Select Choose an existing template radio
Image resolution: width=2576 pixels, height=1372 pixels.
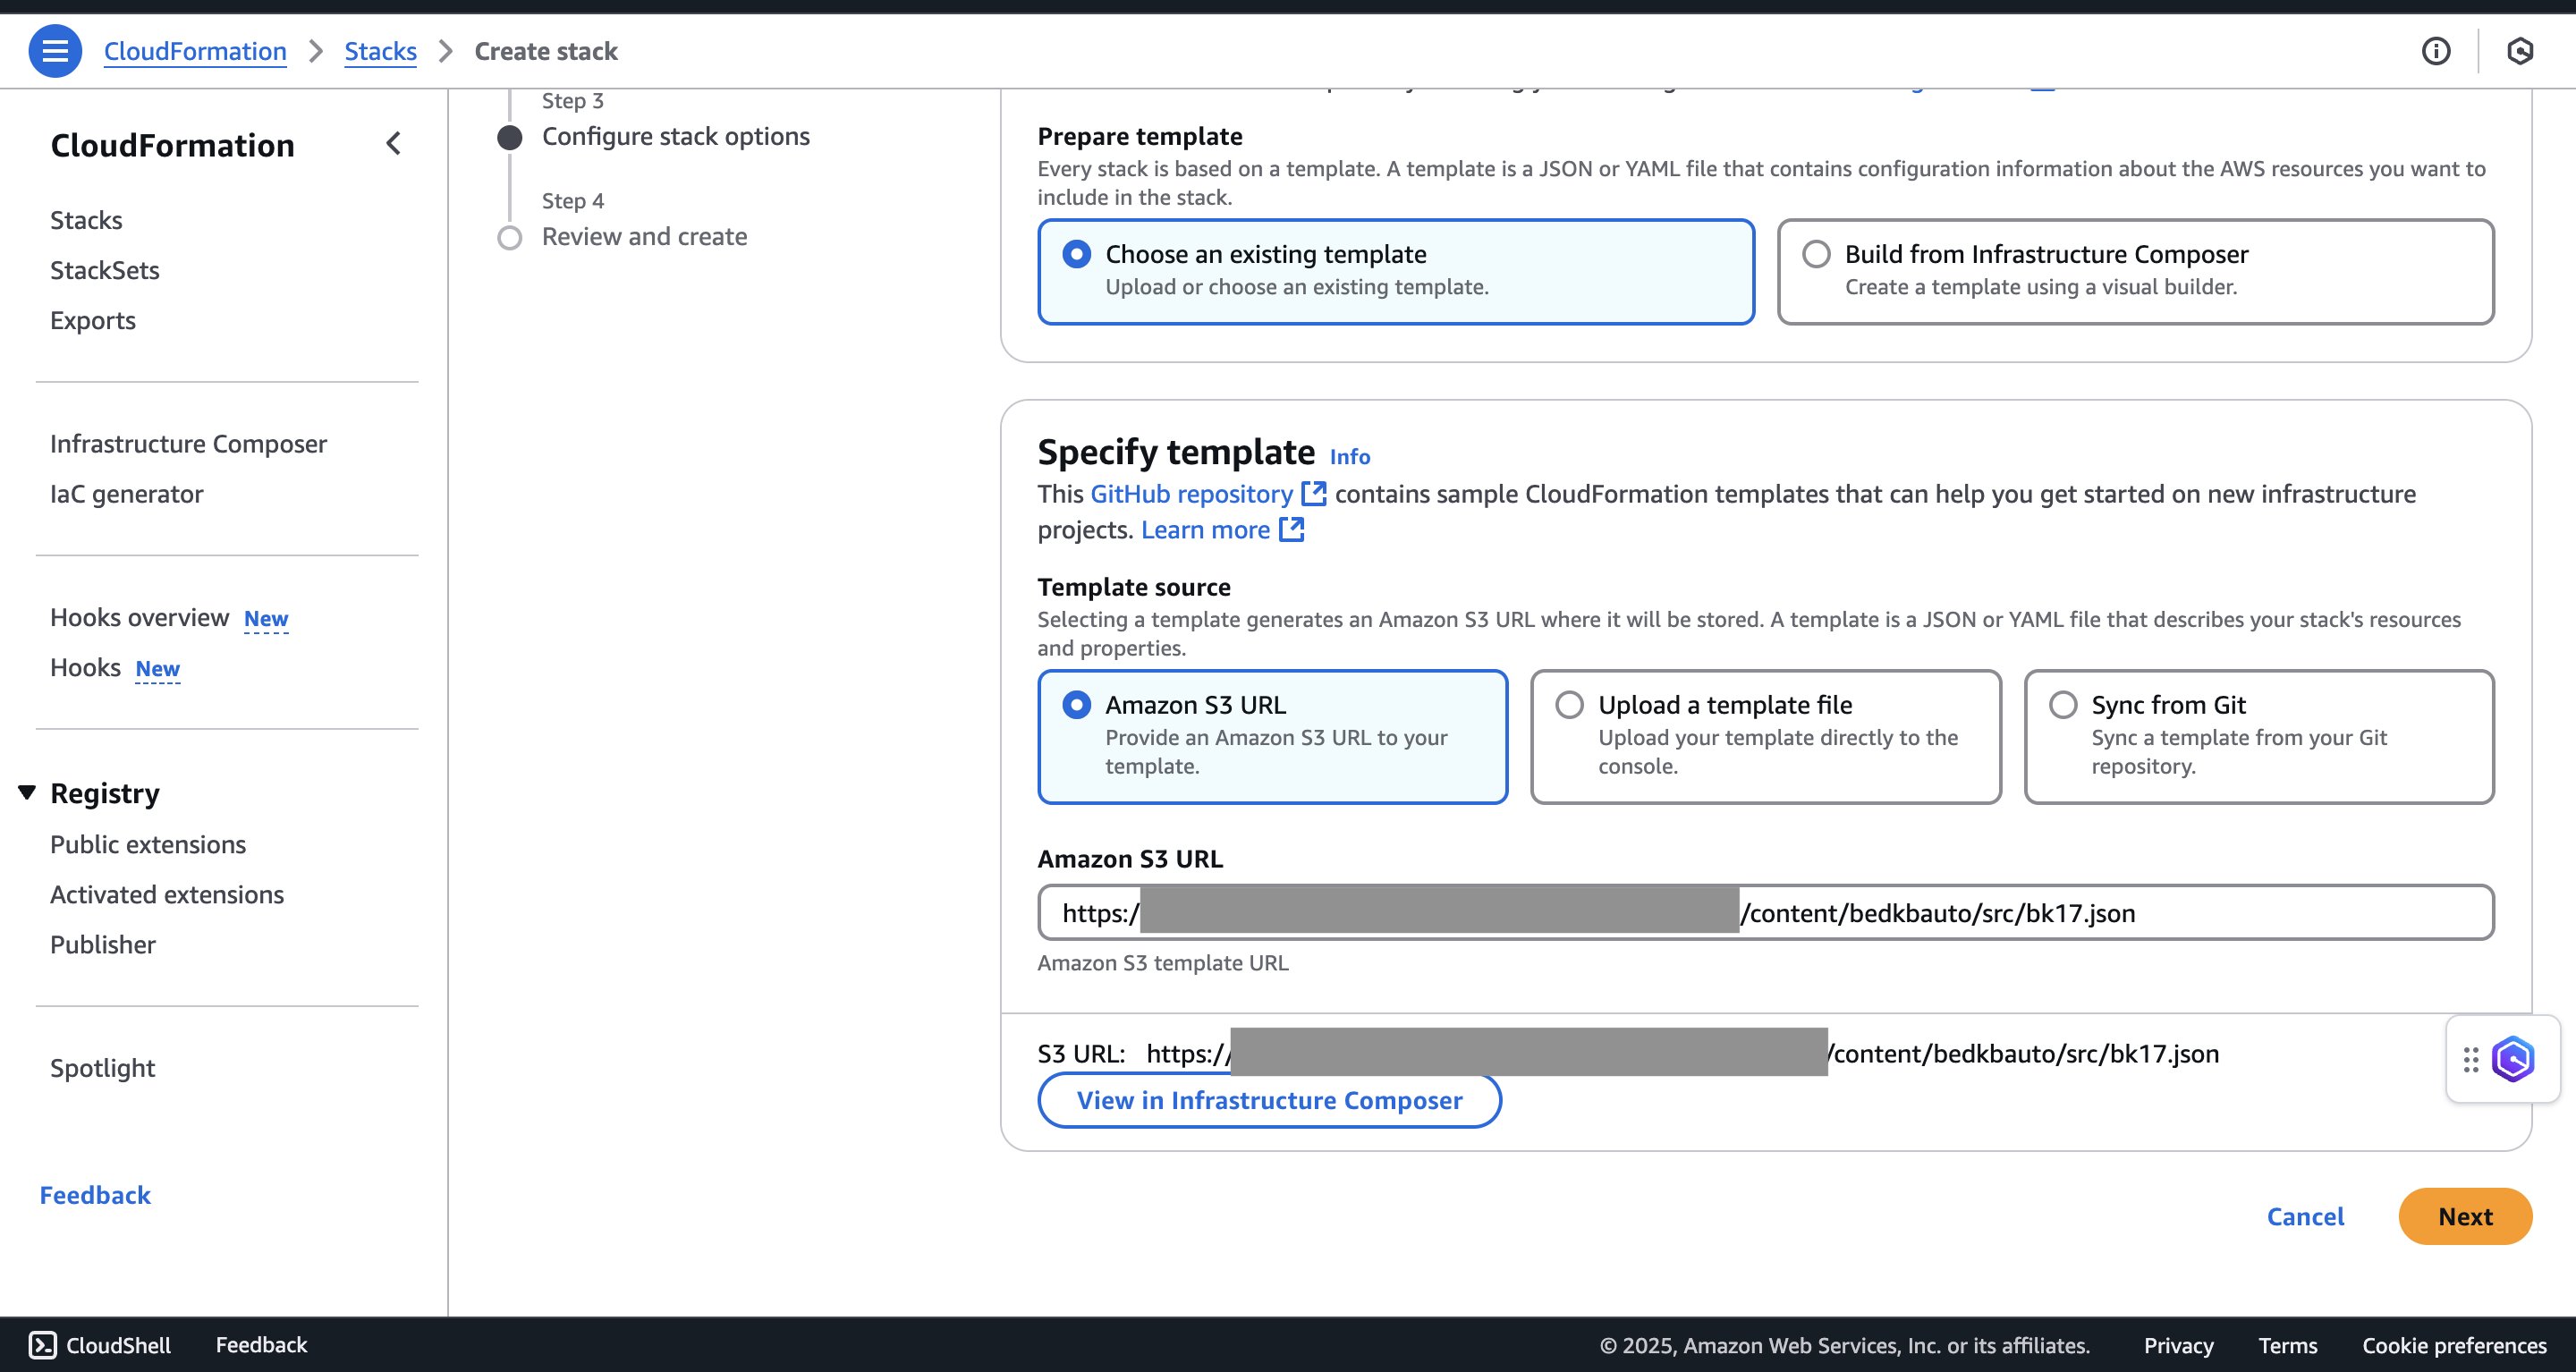coord(1076,254)
